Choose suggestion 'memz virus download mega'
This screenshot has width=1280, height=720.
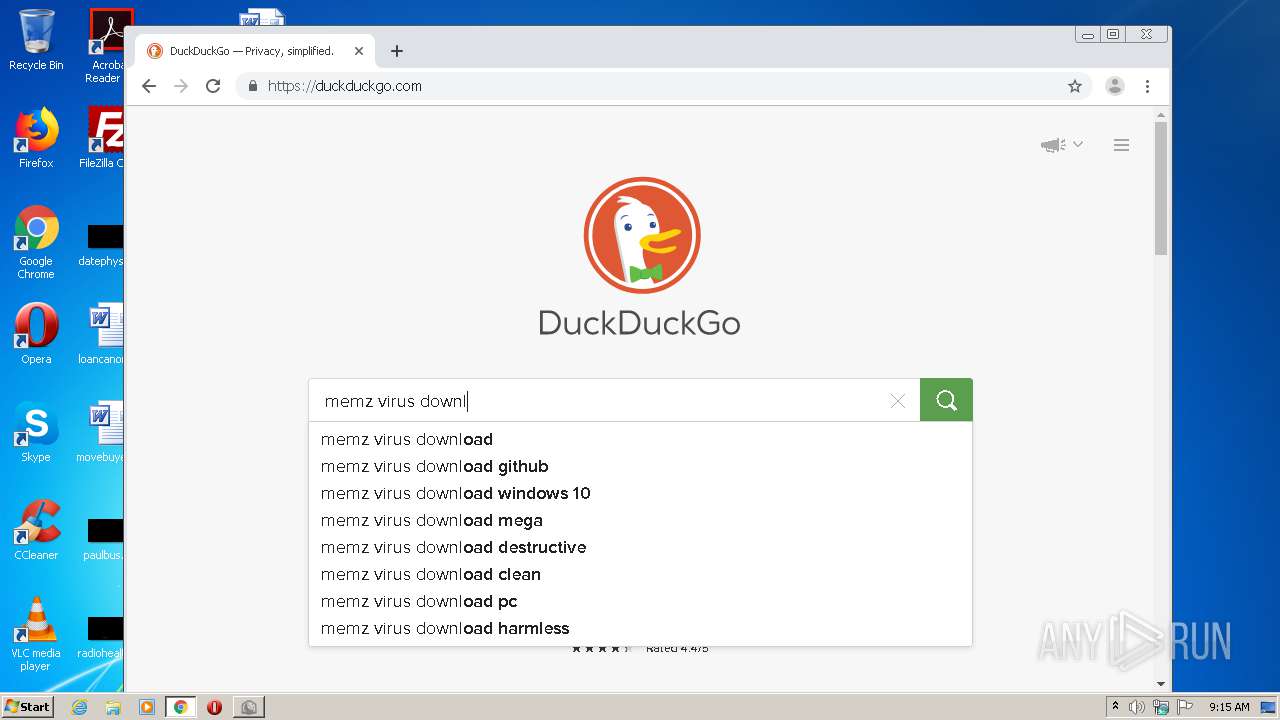click(x=640, y=520)
